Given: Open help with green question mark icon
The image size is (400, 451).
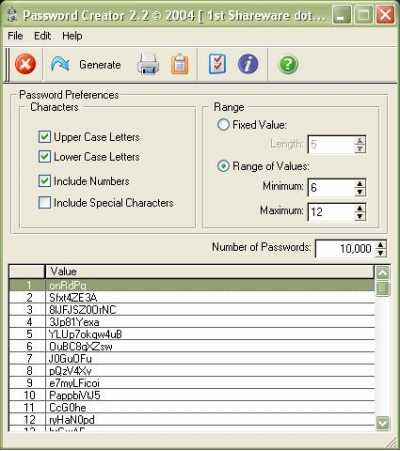Looking at the screenshot, I should [288, 64].
